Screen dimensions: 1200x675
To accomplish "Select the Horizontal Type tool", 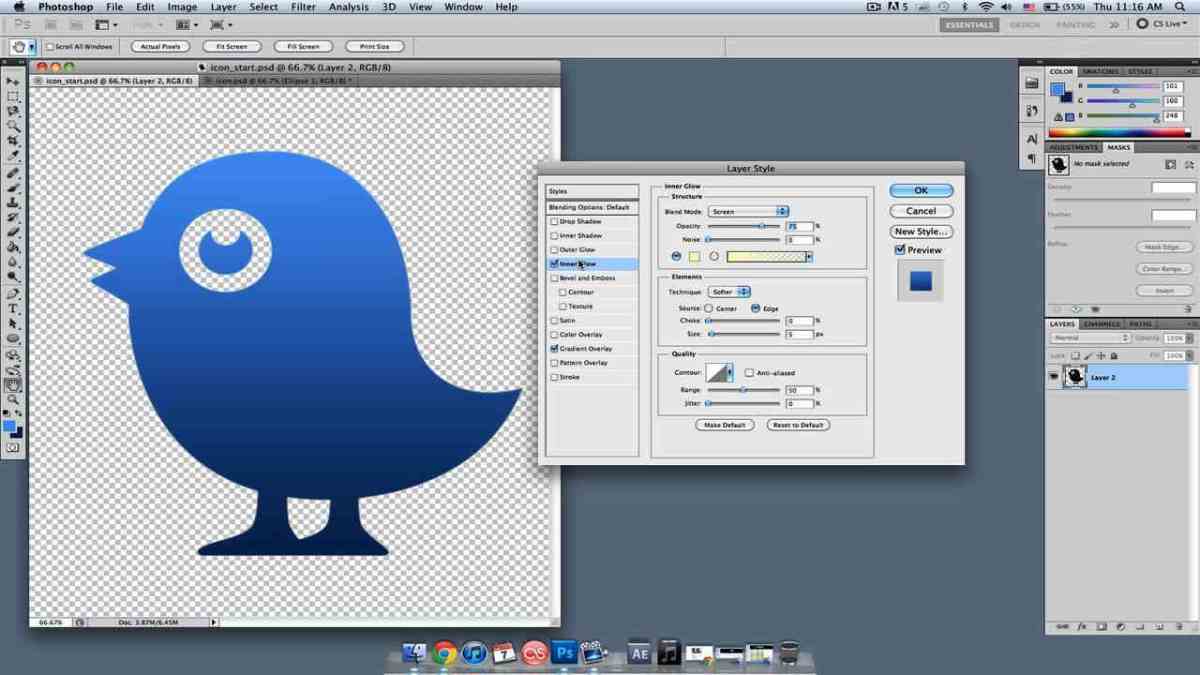I will tap(13, 309).
